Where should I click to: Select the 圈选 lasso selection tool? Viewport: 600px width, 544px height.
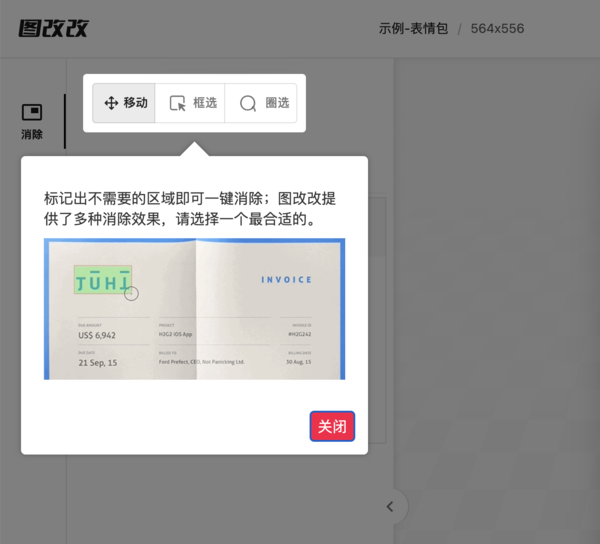click(x=261, y=103)
